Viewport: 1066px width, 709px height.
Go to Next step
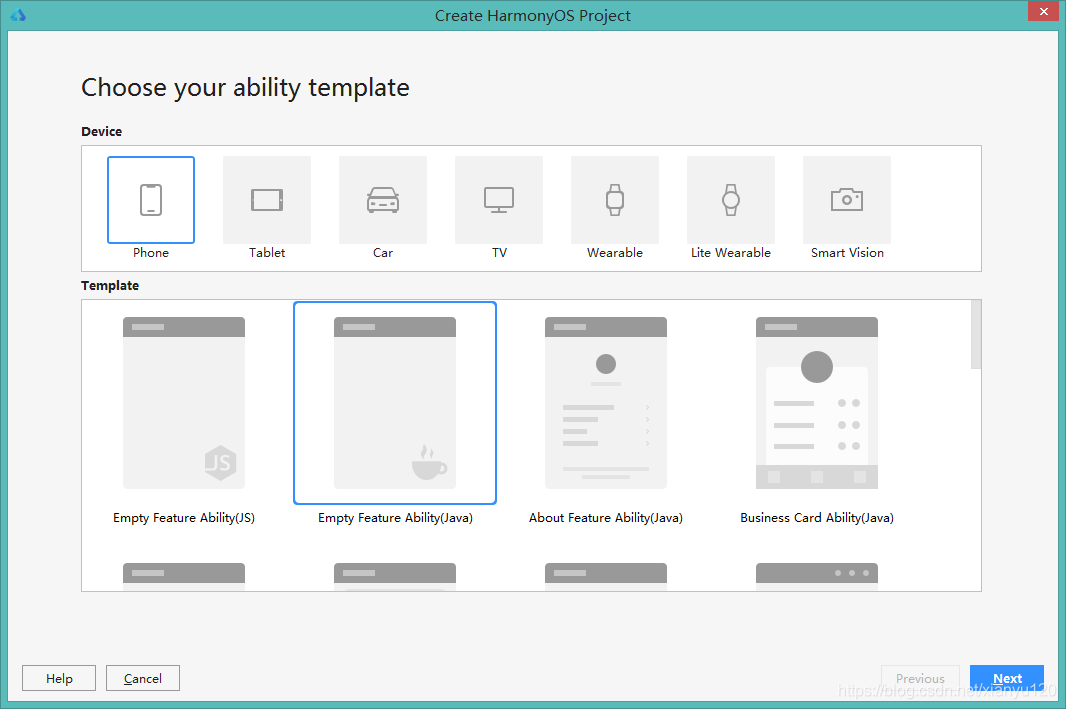tap(1007, 678)
